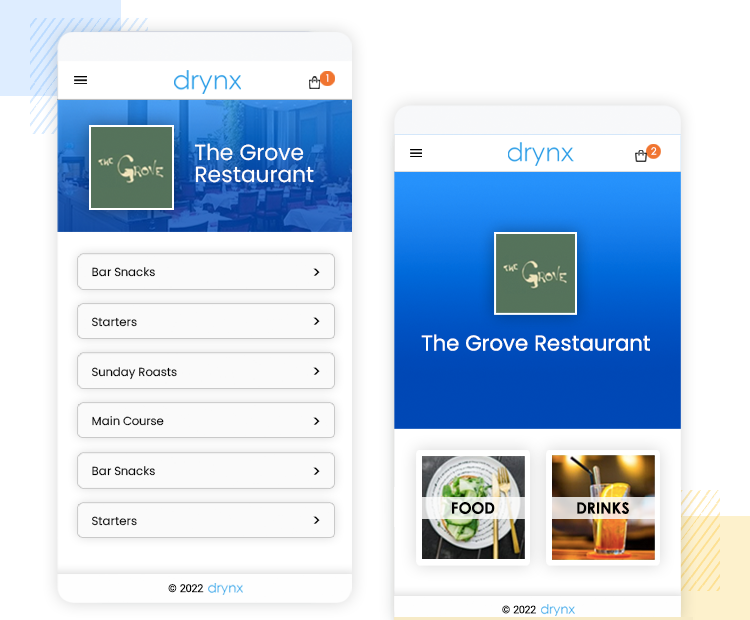
Task: Click the drynx header logo on the left phone
Action: (x=207, y=81)
